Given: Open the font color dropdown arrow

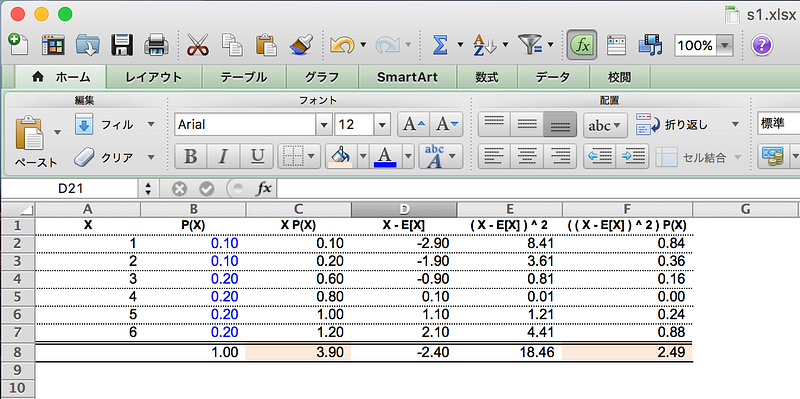Looking at the screenshot, I should [408, 157].
